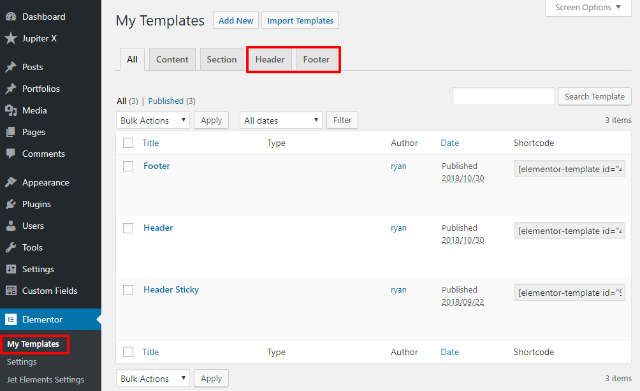Image resolution: width=640 pixels, height=391 pixels.
Task: Sort by Date column header at top
Action: 450,143
